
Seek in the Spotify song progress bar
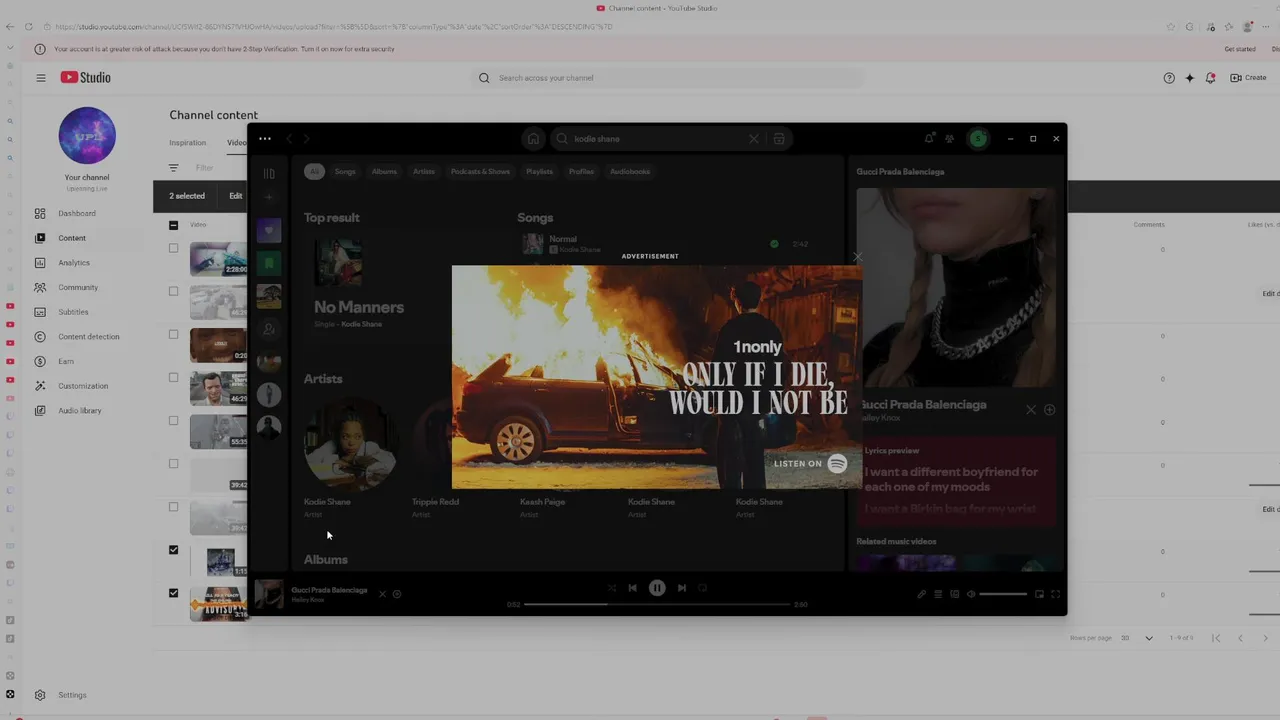tap(658, 604)
